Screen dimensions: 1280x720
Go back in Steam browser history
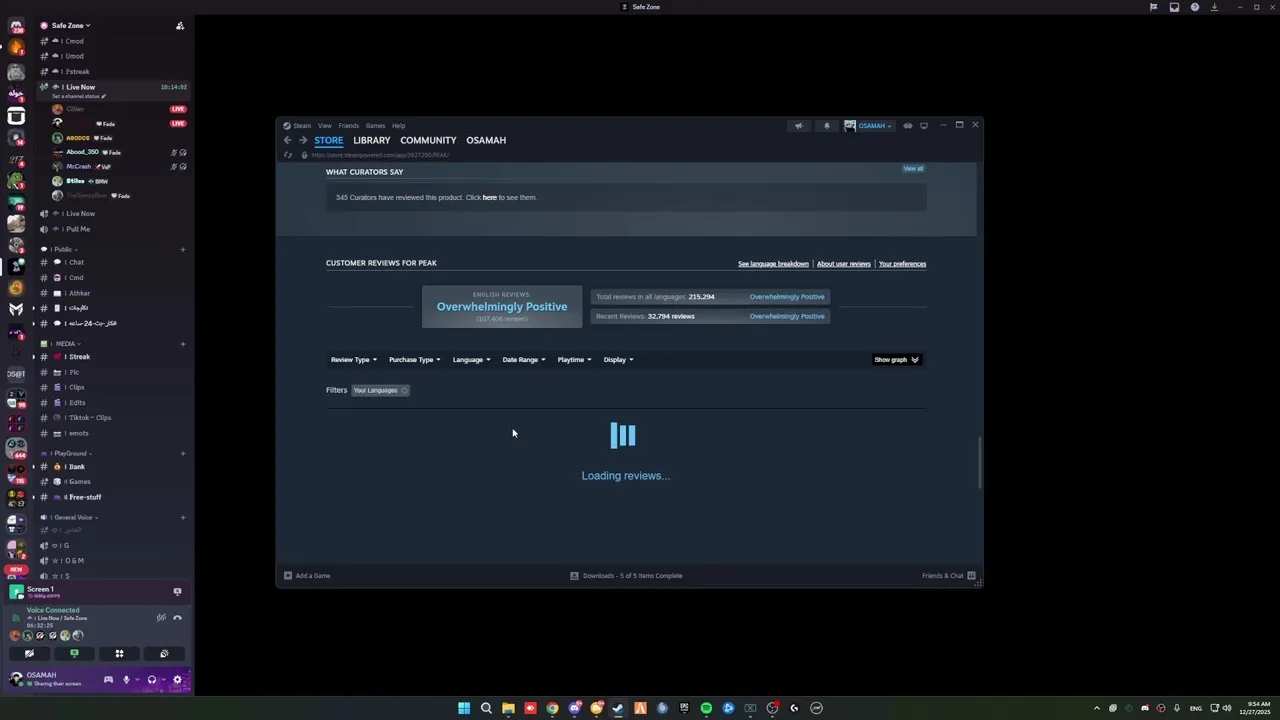288,140
